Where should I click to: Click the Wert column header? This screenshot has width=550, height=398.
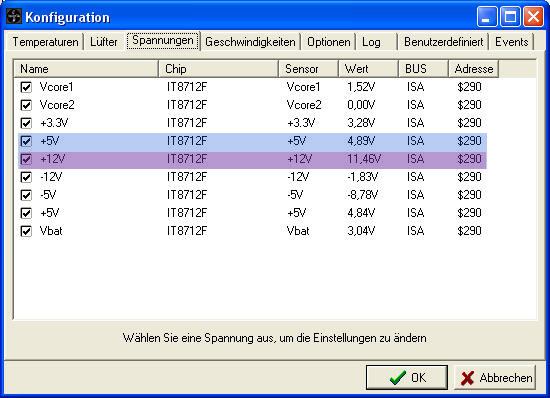(x=369, y=69)
